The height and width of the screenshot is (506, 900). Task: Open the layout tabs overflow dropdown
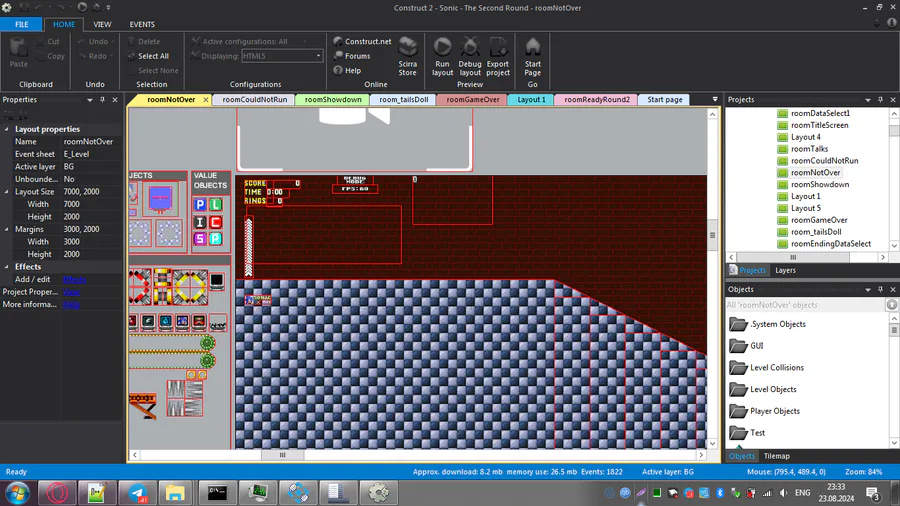(715, 99)
